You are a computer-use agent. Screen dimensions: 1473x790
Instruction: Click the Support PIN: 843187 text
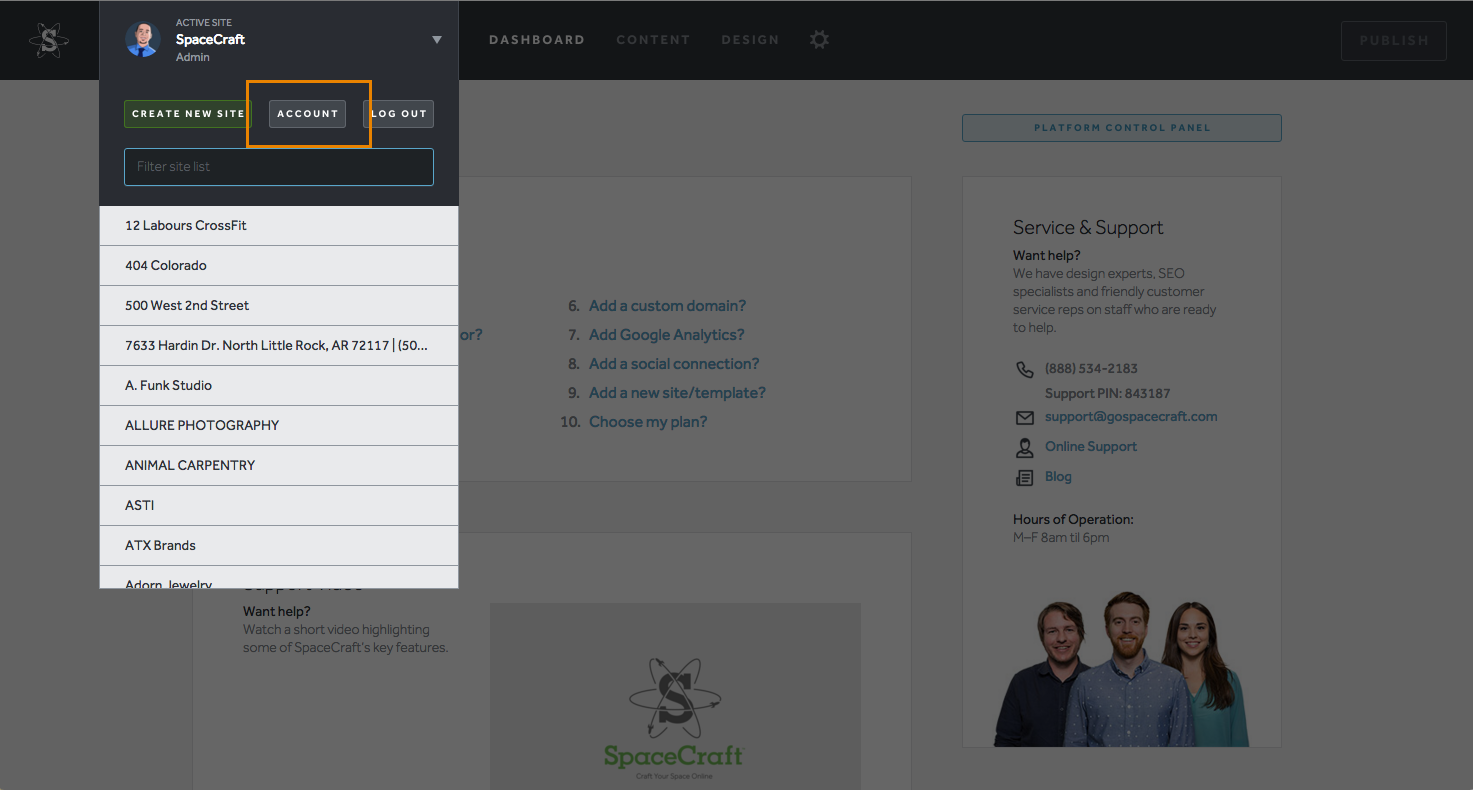(1107, 394)
